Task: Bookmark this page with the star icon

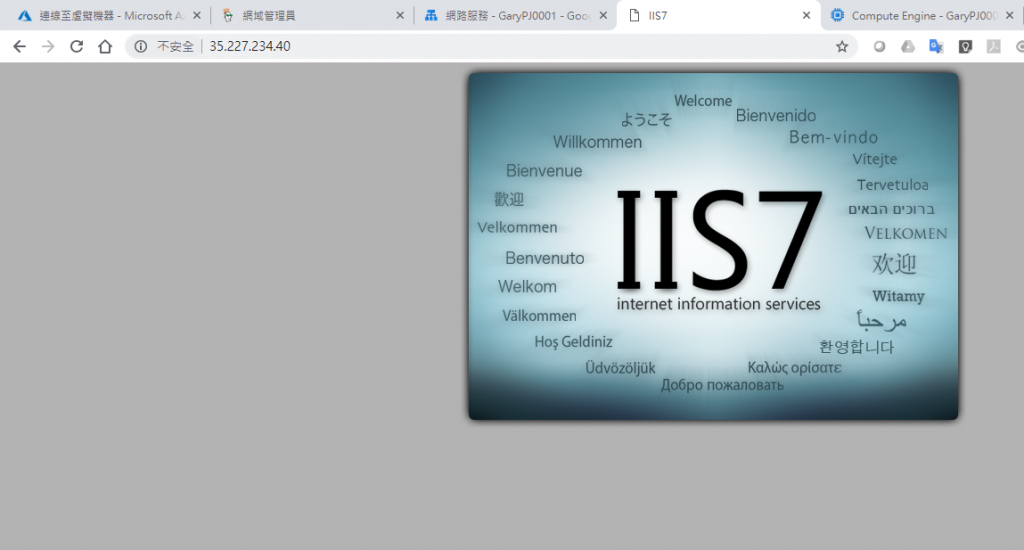Action: pos(842,46)
